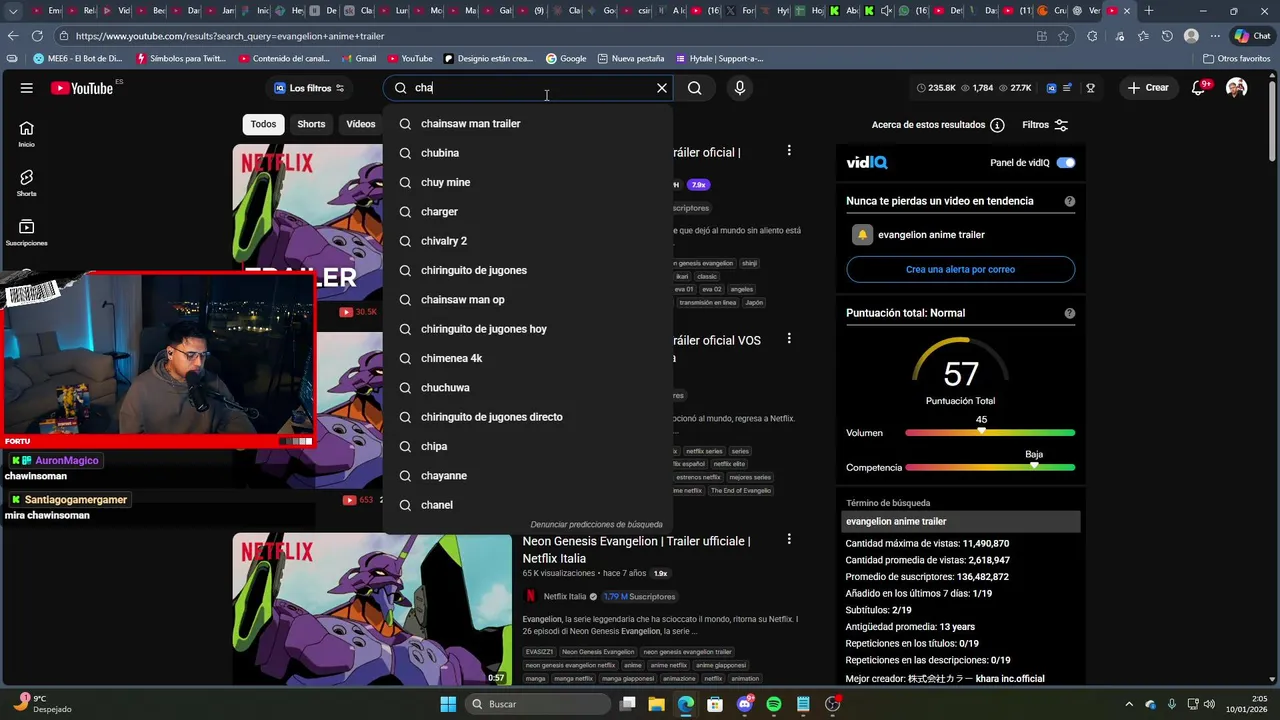This screenshot has width=1280, height=720.
Task: Click the Competencia score slider
Action: click(990, 467)
